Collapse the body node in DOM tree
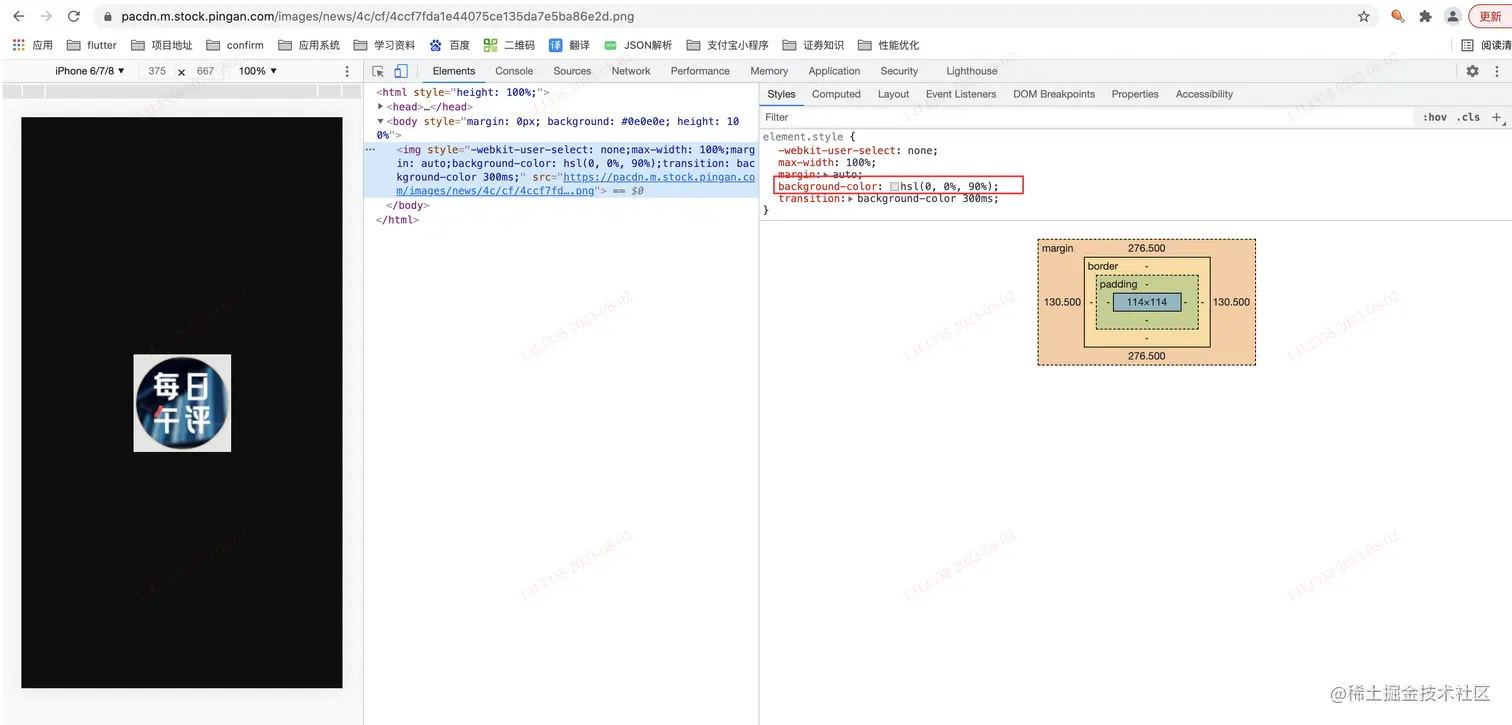 380,121
